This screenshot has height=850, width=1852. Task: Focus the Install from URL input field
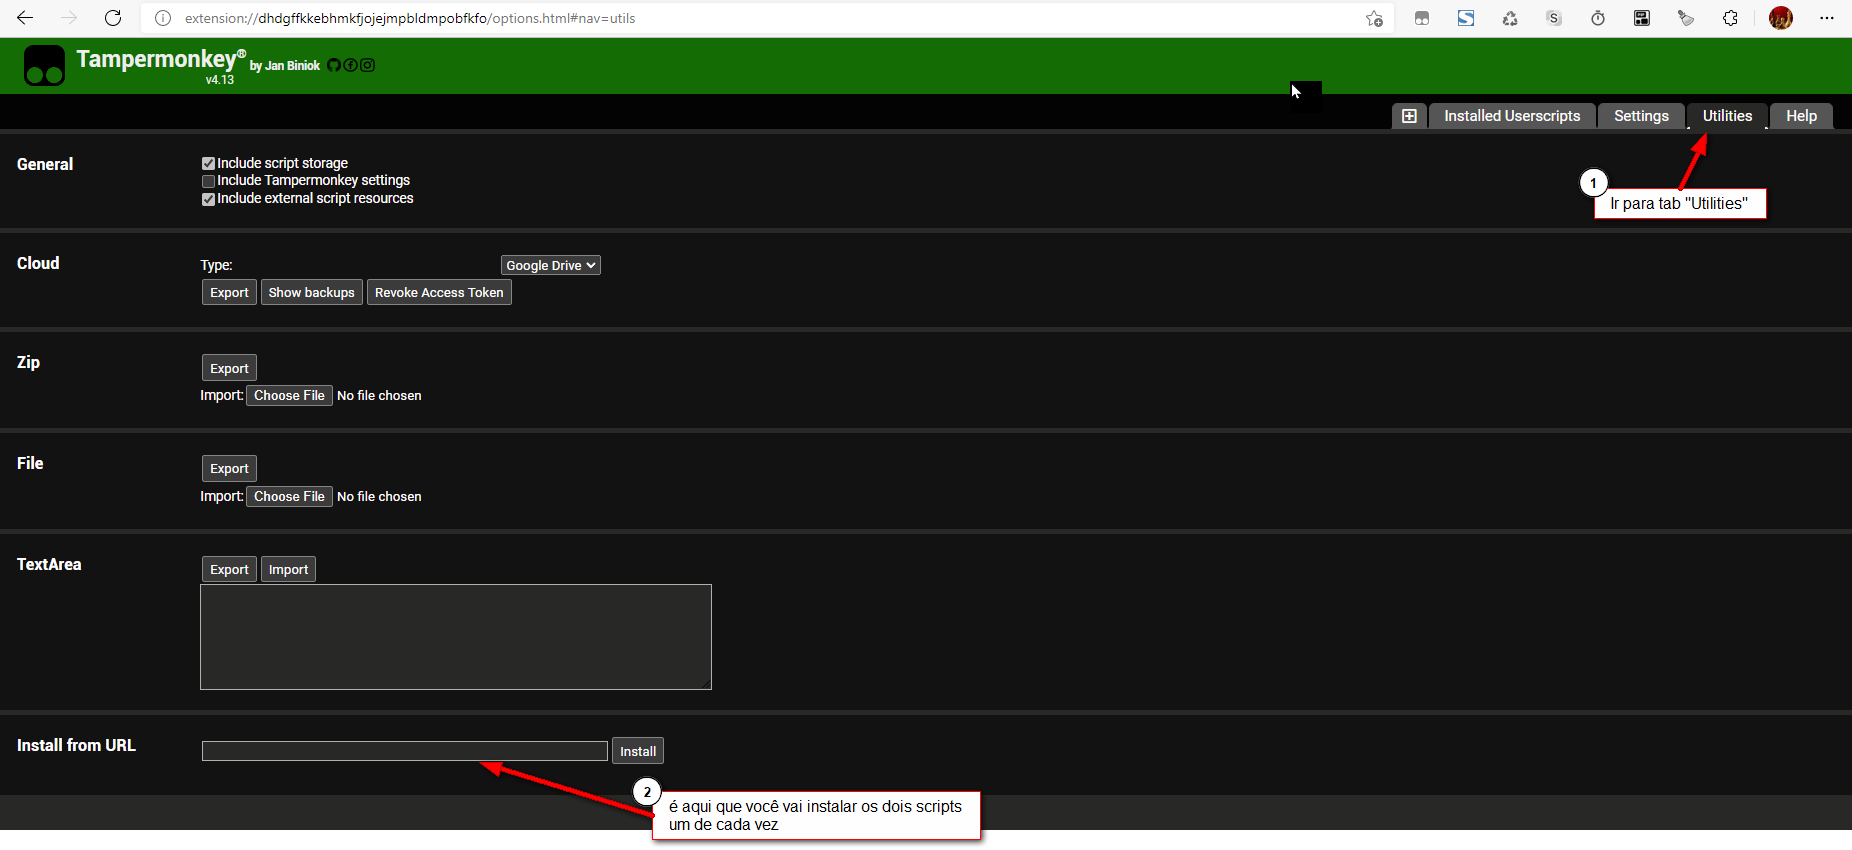pos(405,751)
